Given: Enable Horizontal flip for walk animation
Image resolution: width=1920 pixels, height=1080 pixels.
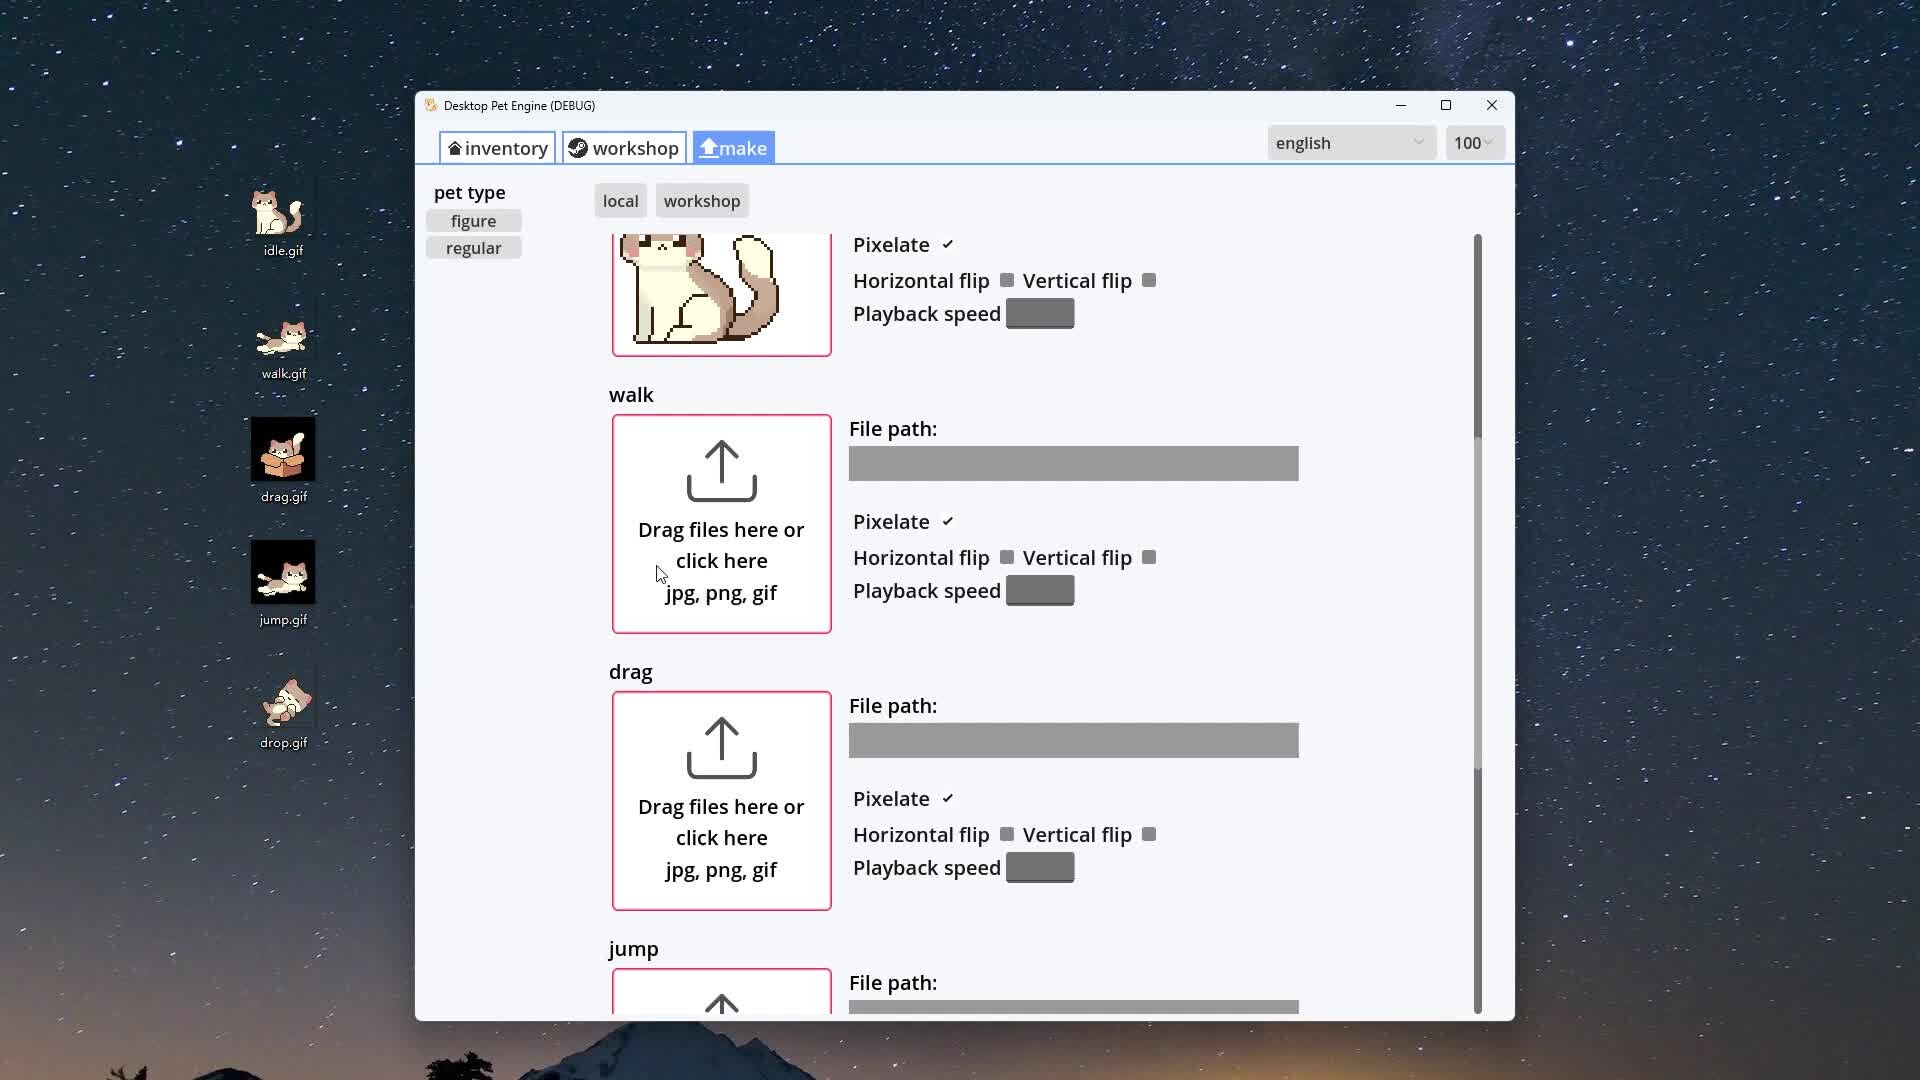Looking at the screenshot, I should 1007,558.
